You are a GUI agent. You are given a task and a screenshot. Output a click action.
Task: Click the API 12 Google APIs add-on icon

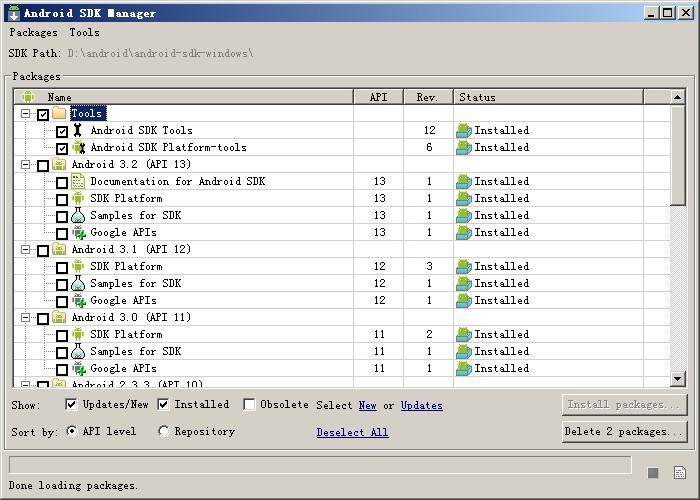(x=79, y=300)
